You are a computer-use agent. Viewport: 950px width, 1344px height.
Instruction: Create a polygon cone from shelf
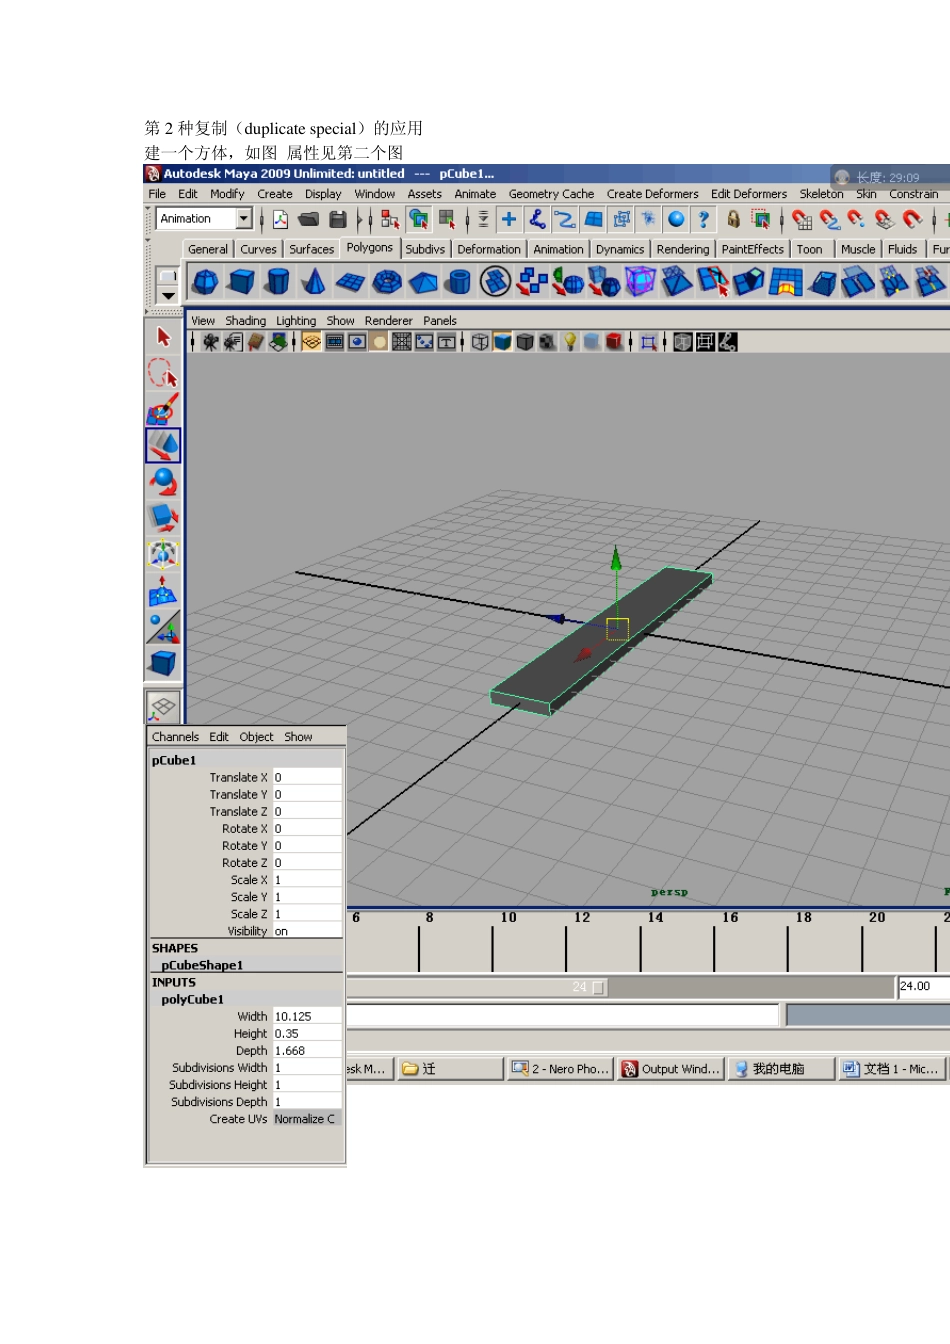point(314,282)
